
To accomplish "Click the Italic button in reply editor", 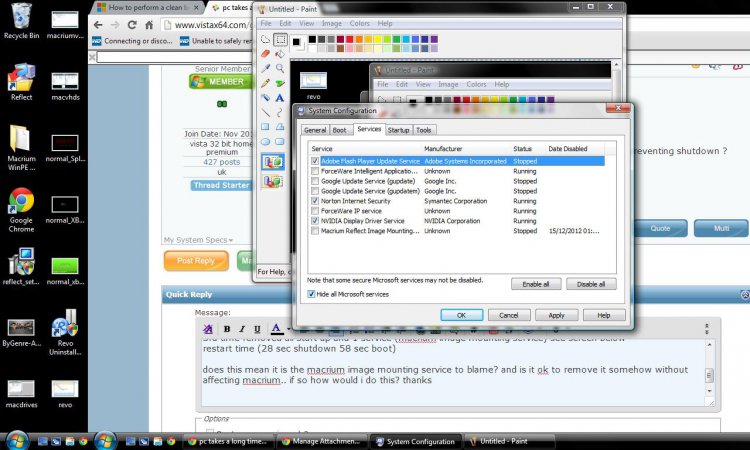I will pyautogui.click(x=242, y=329).
